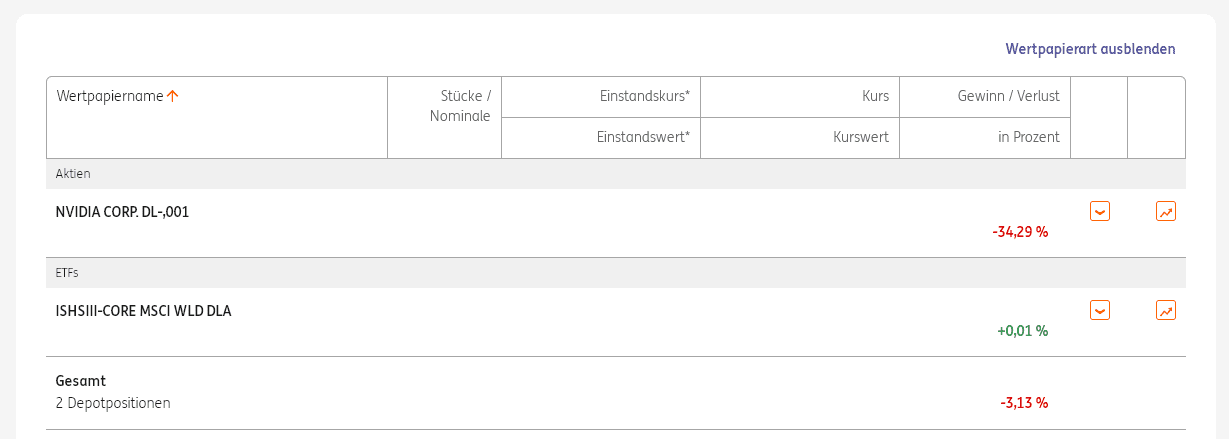The width and height of the screenshot is (1229, 439).
Task: Click NVIDIA's -34,29 % loss value
Action: coord(1020,232)
